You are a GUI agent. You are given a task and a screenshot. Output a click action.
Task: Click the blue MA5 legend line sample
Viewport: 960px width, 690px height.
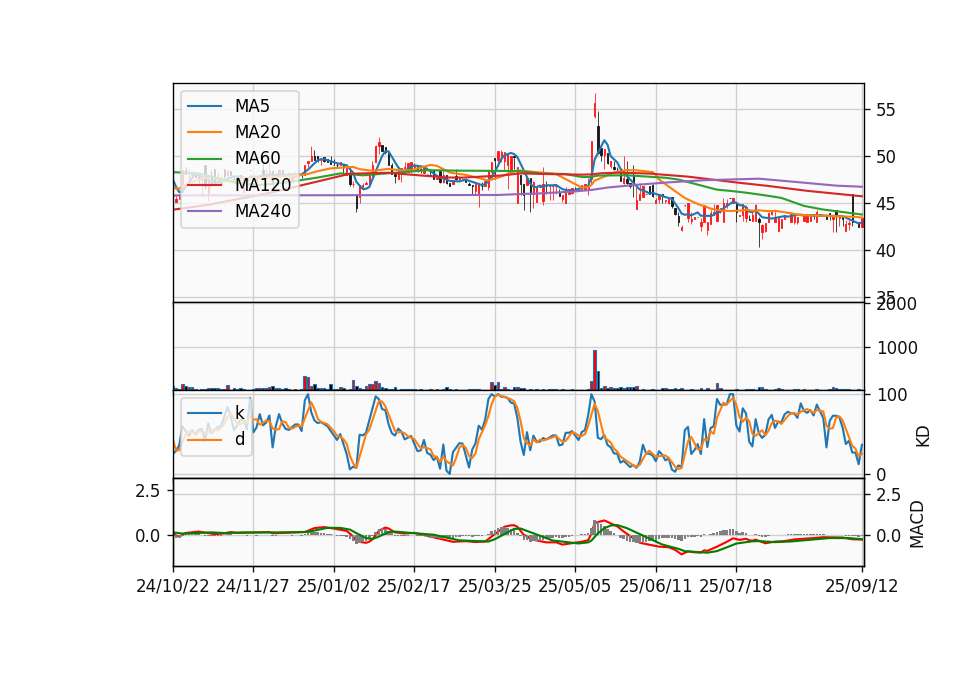[x=204, y=107]
